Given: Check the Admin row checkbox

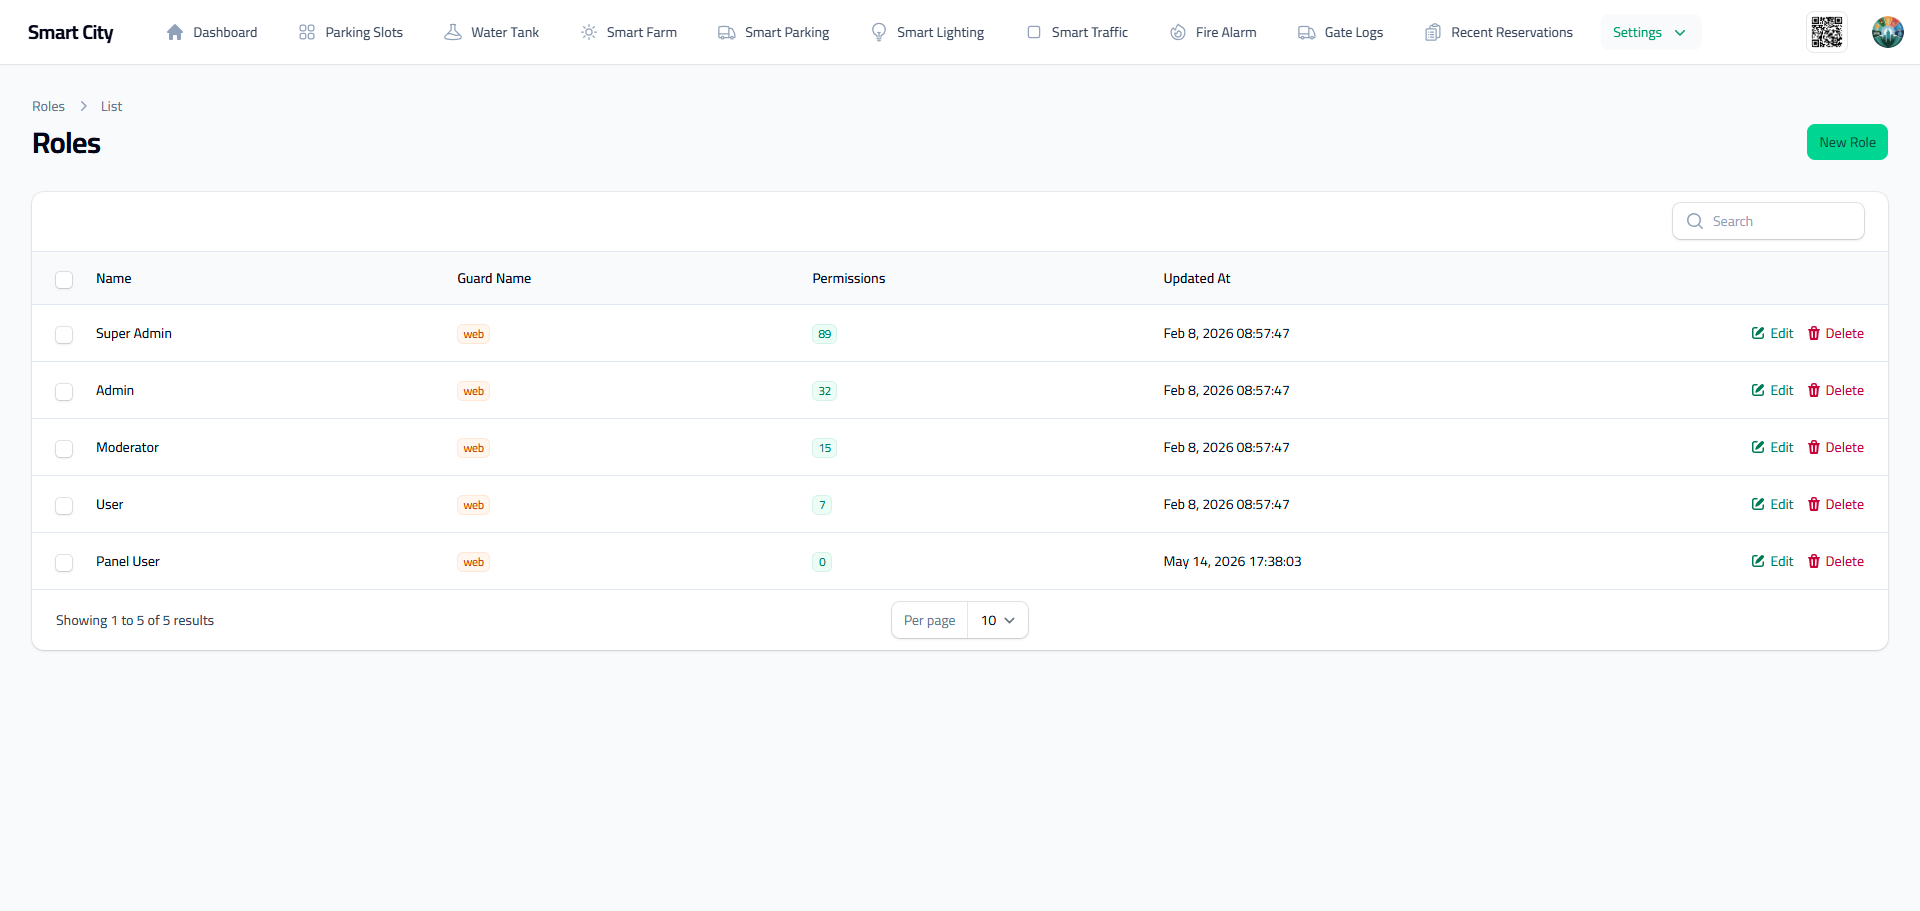Looking at the screenshot, I should [64, 391].
